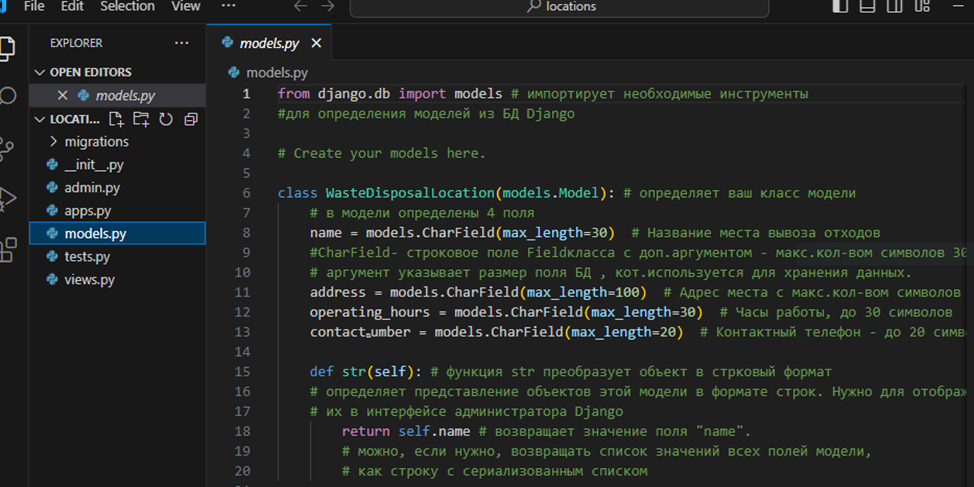Collapse the Open Editors section
Screen dimensions: 974x487
pos(40,72)
